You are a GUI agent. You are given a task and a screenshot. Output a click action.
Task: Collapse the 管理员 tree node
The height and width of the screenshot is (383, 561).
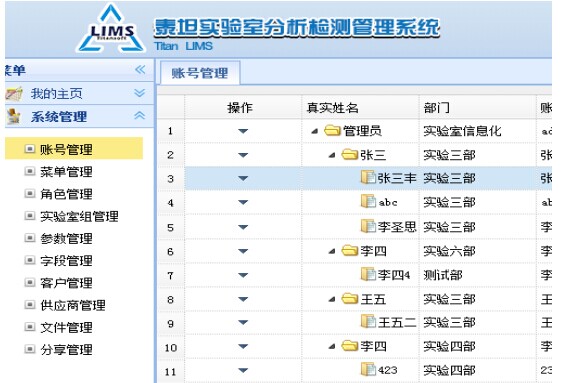click(x=314, y=131)
